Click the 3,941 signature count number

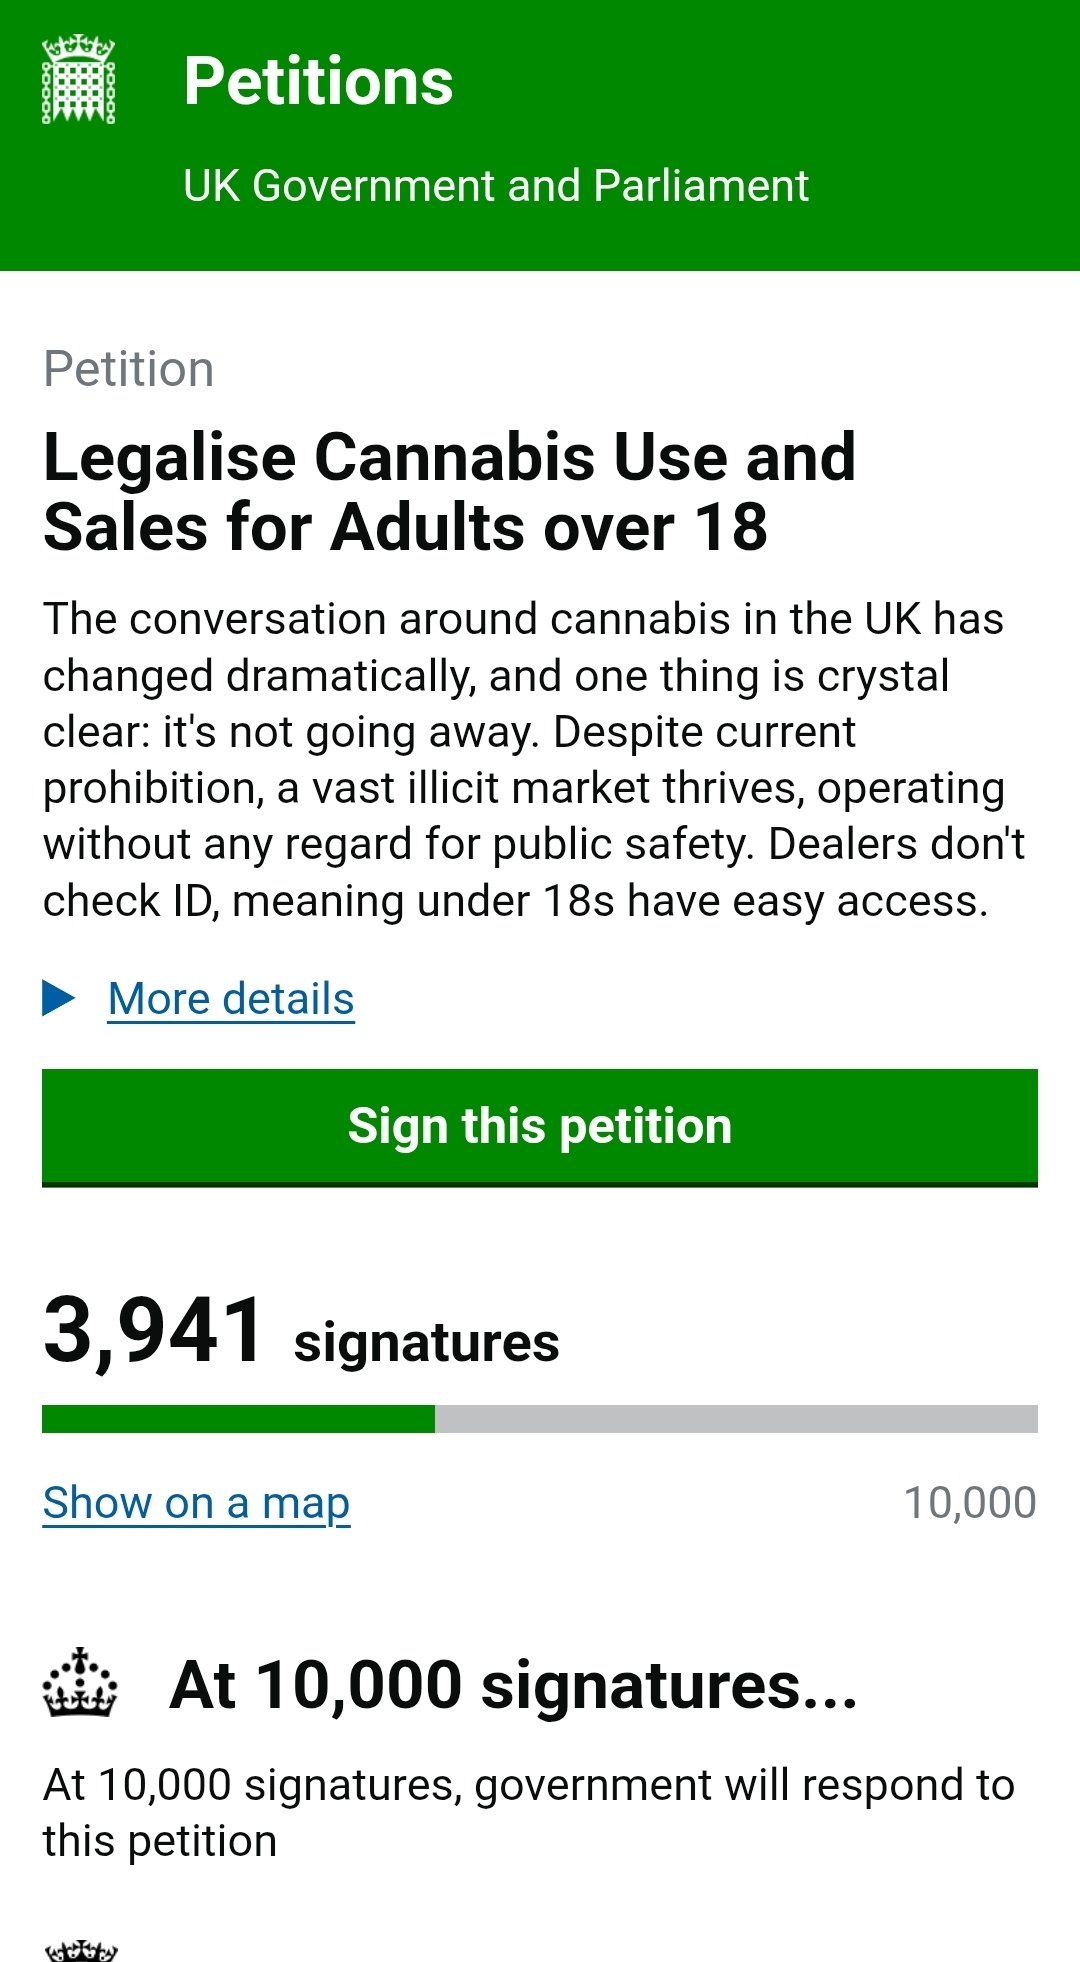153,1331
